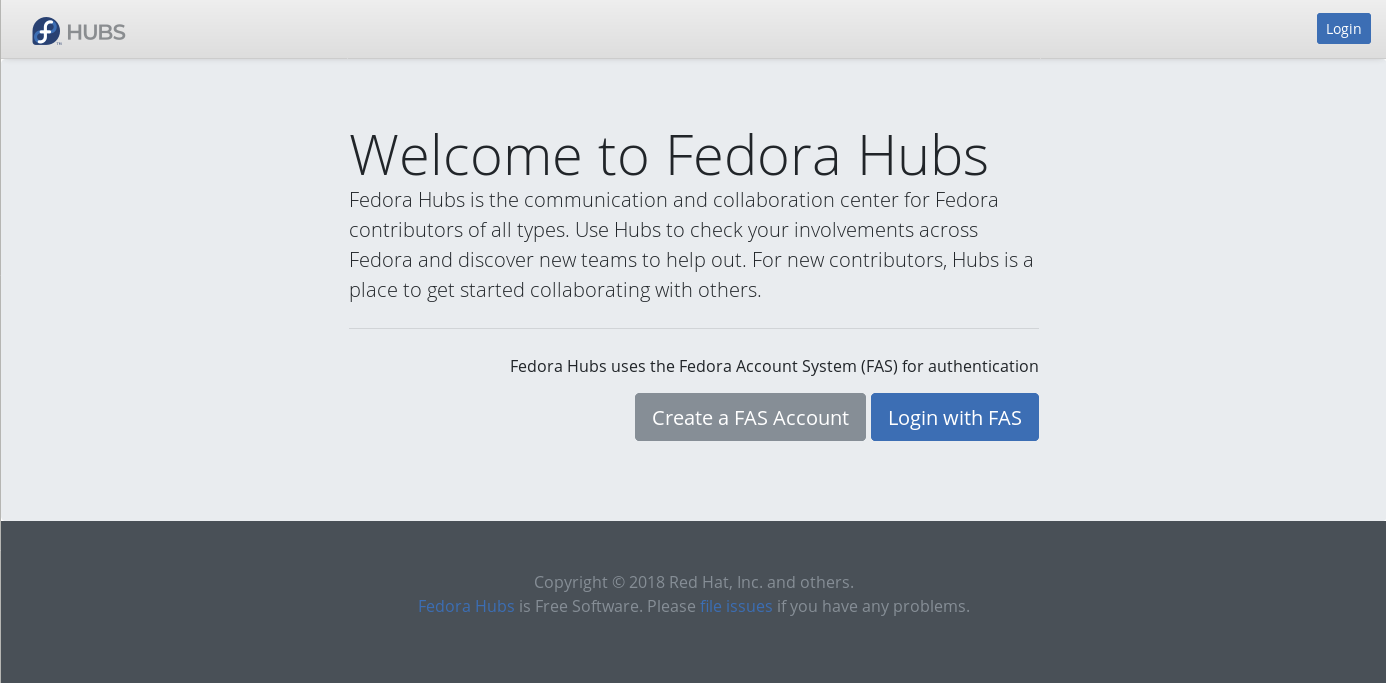This screenshot has width=1386, height=683.
Task: Click the Create a FAS Account button
Action: pos(750,417)
